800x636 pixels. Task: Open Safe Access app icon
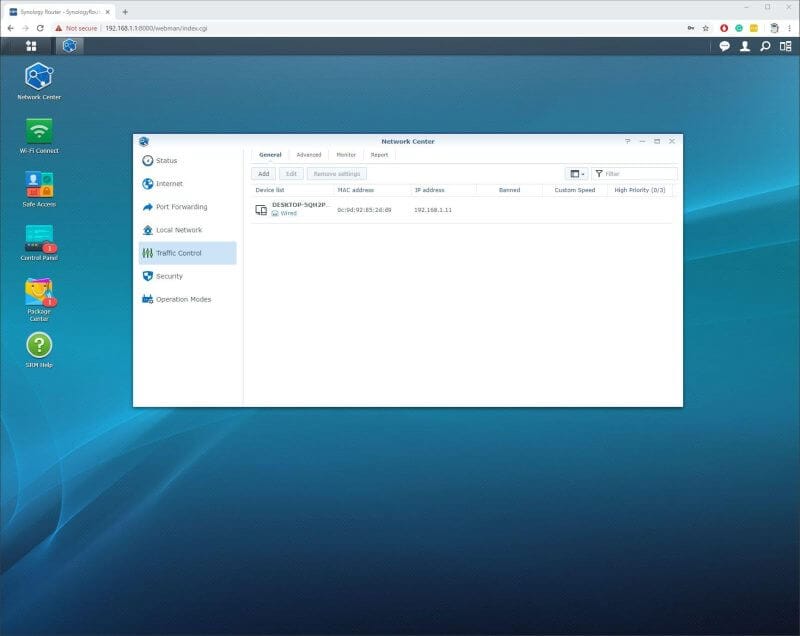(x=39, y=185)
